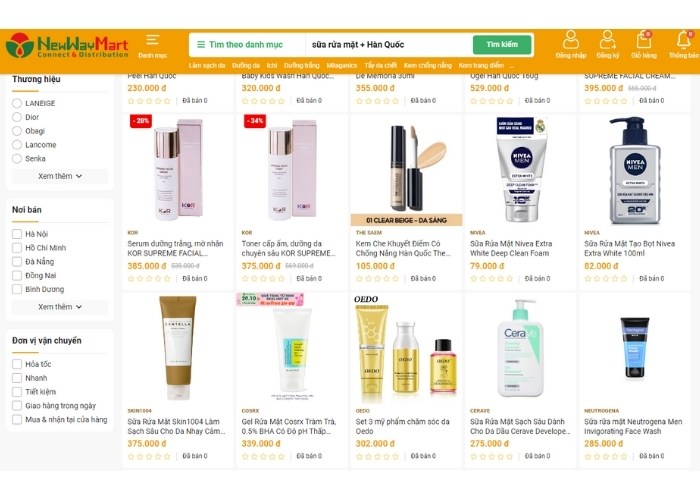Click the Đăng ký add-user icon
The width and height of the screenshot is (700, 500).
(x=607, y=40)
